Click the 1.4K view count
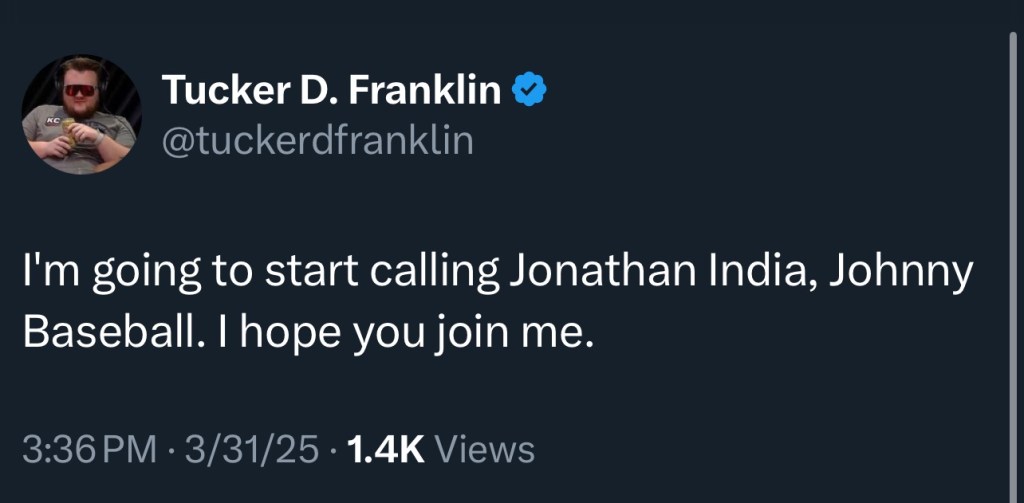 click(384, 449)
